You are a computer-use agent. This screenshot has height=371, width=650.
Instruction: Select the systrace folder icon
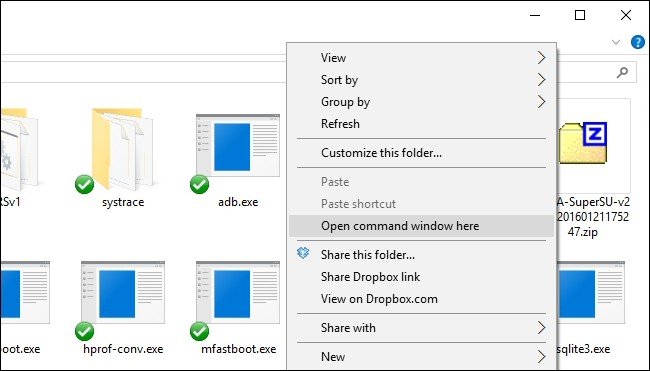coord(123,149)
